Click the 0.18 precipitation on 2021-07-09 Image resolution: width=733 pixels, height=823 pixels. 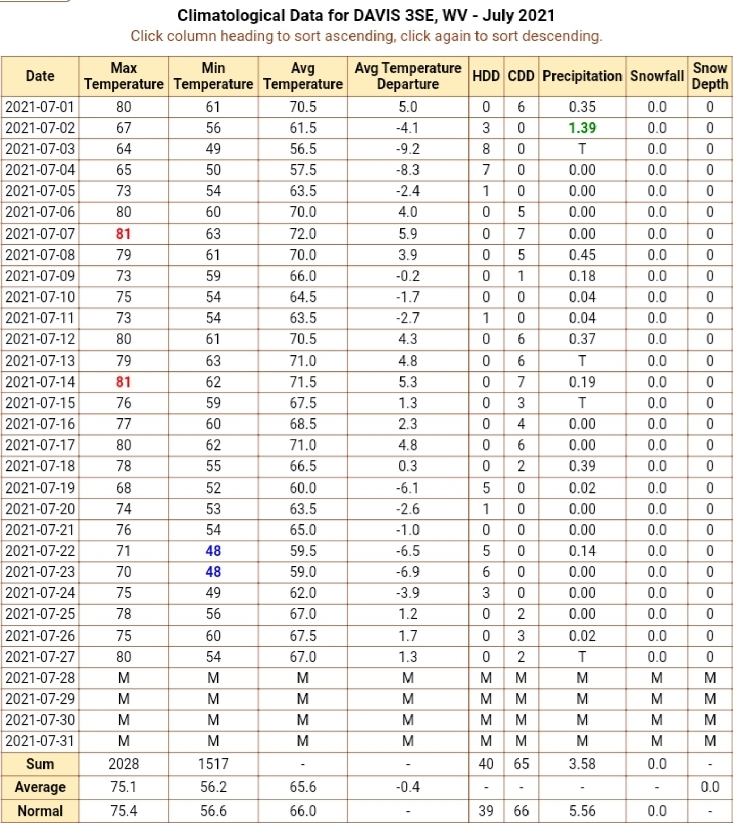click(x=582, y=276)
